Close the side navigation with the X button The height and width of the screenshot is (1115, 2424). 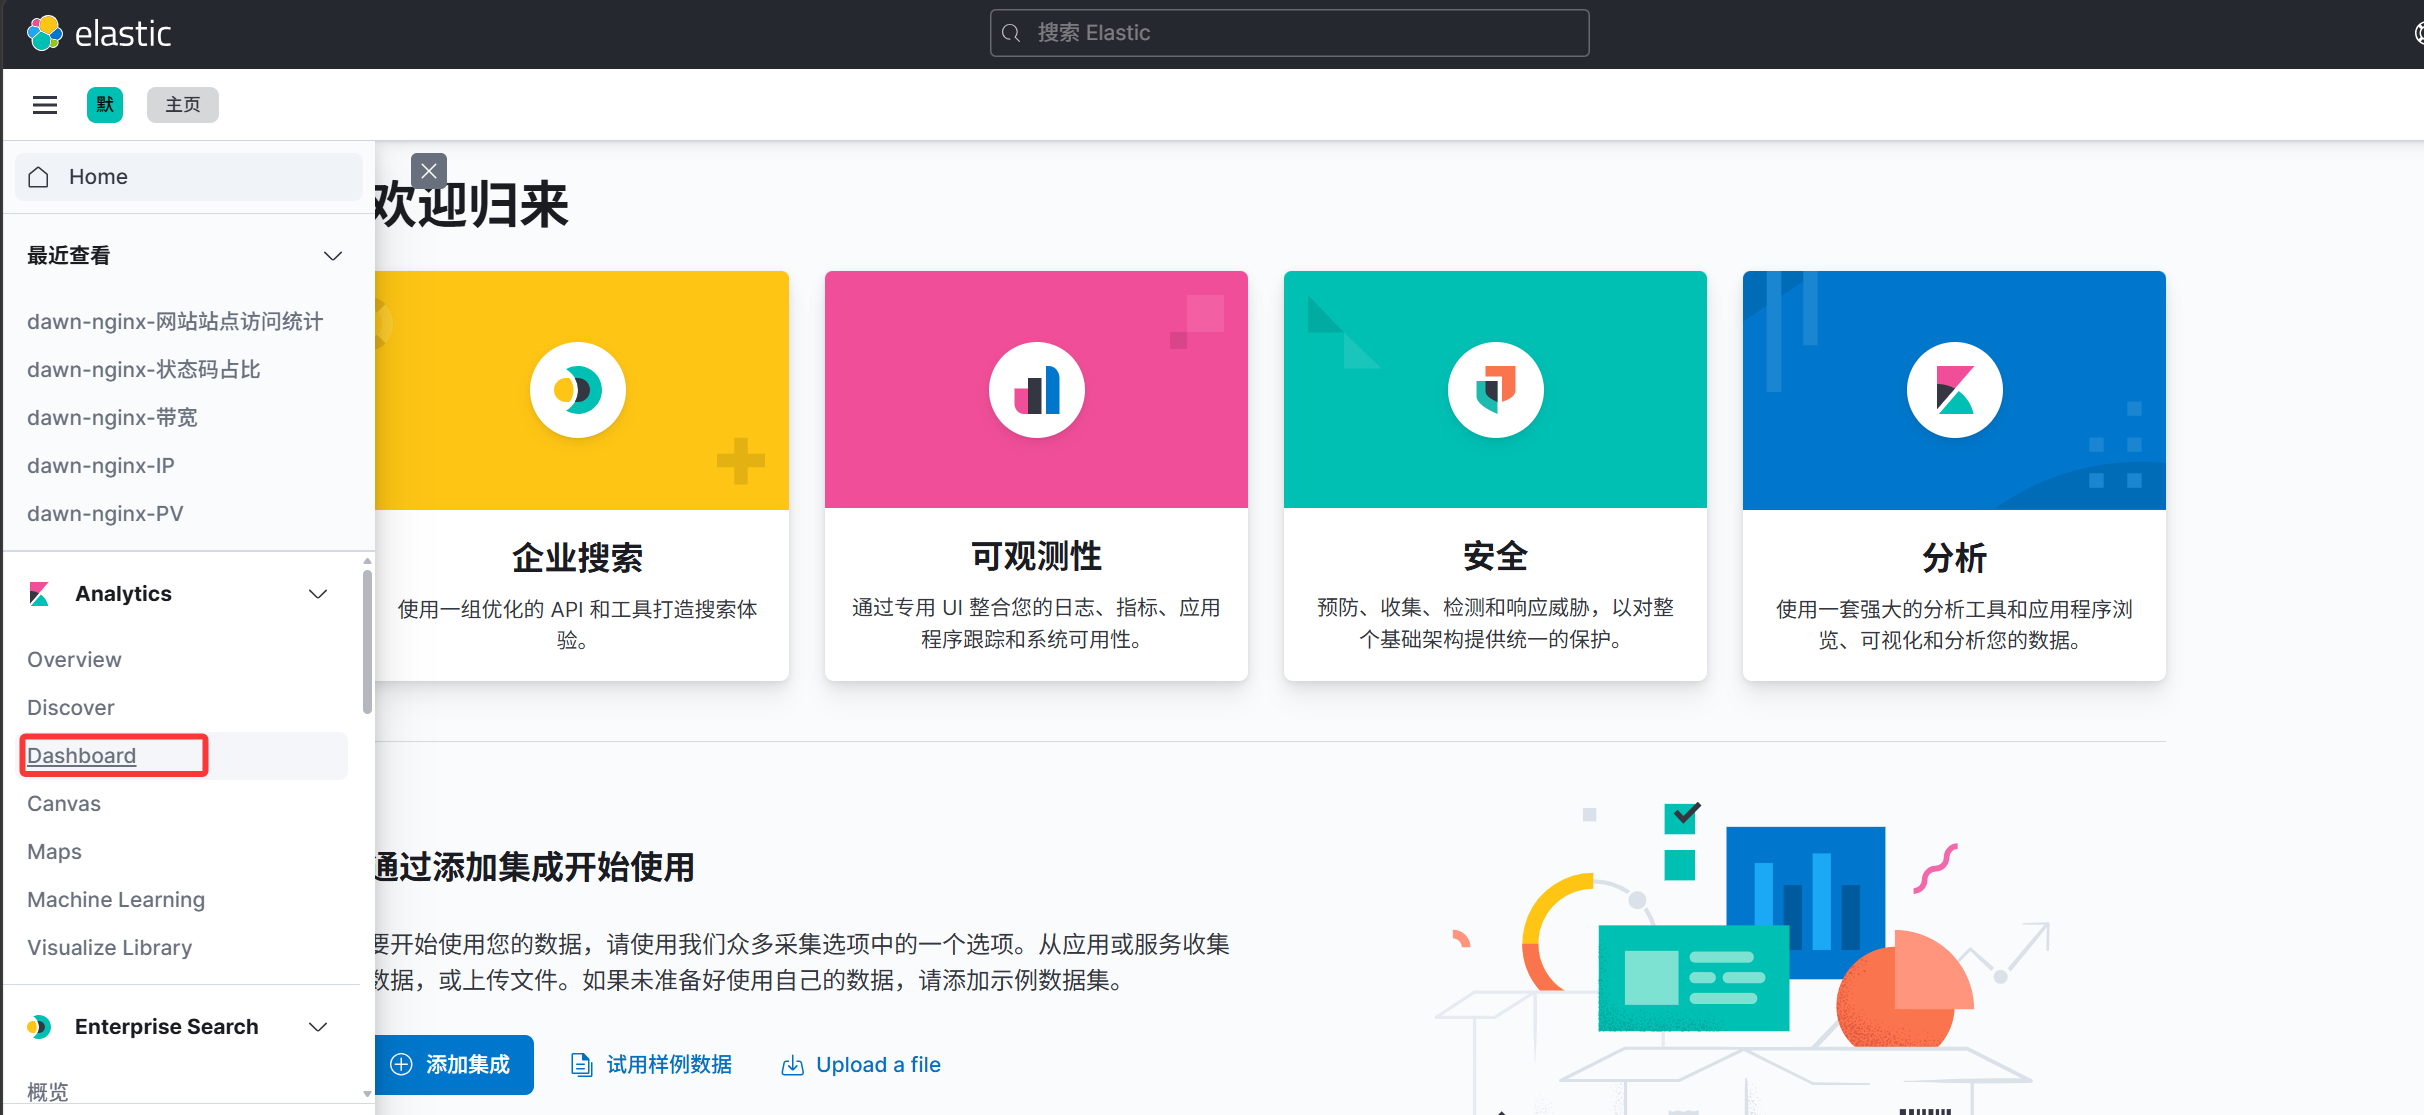429,171
